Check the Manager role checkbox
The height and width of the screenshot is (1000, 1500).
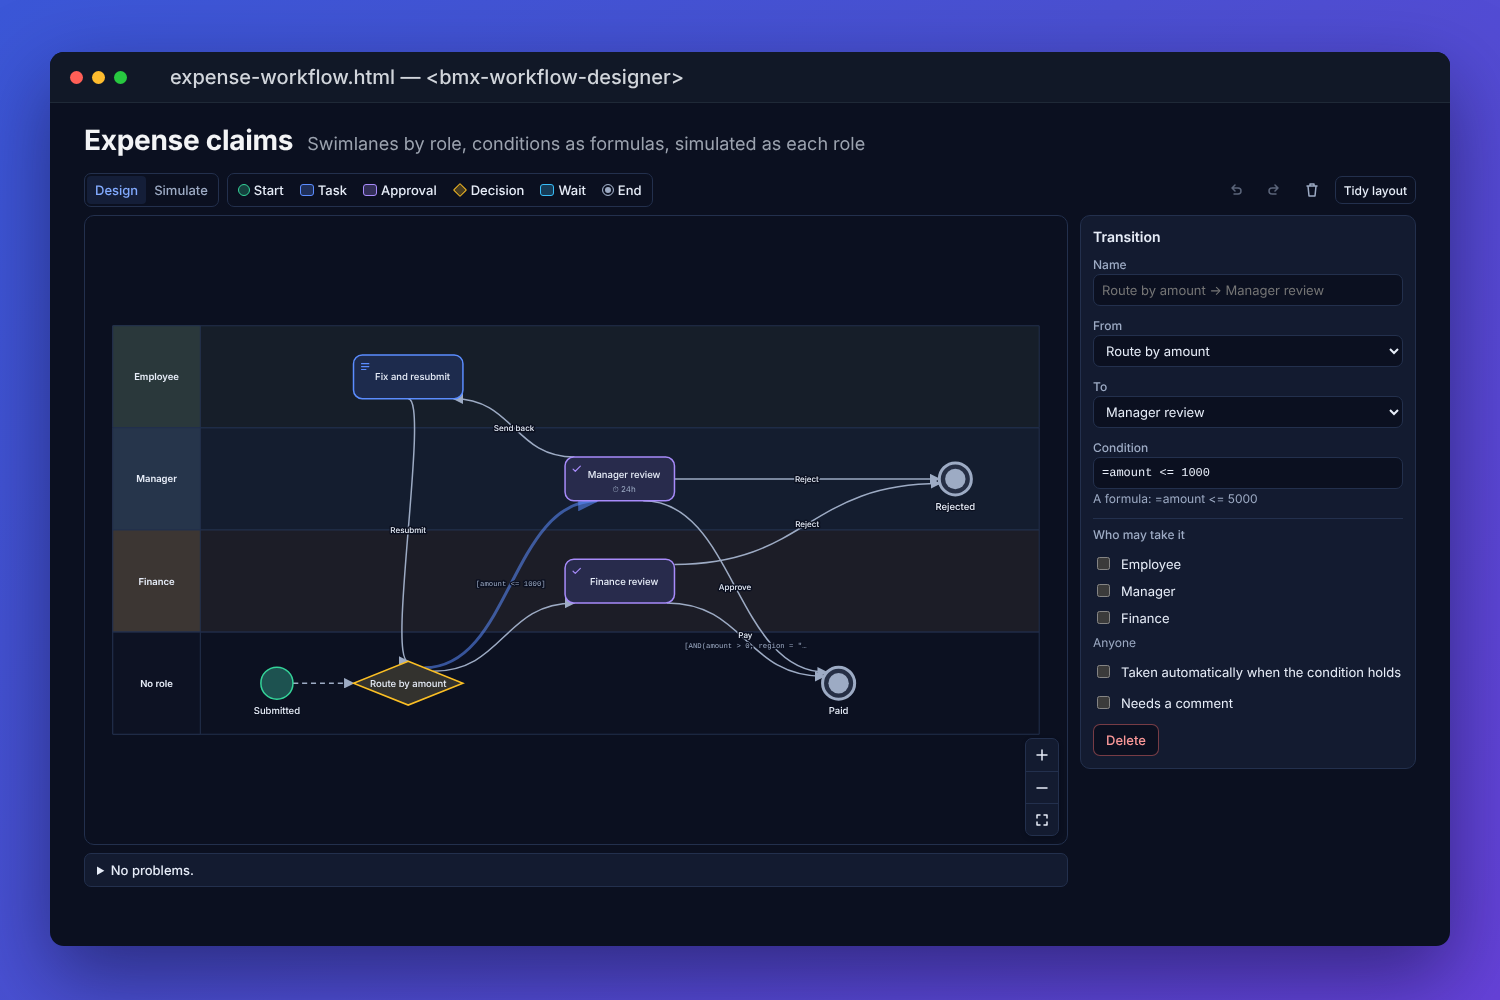click(x=1104, y=591)
